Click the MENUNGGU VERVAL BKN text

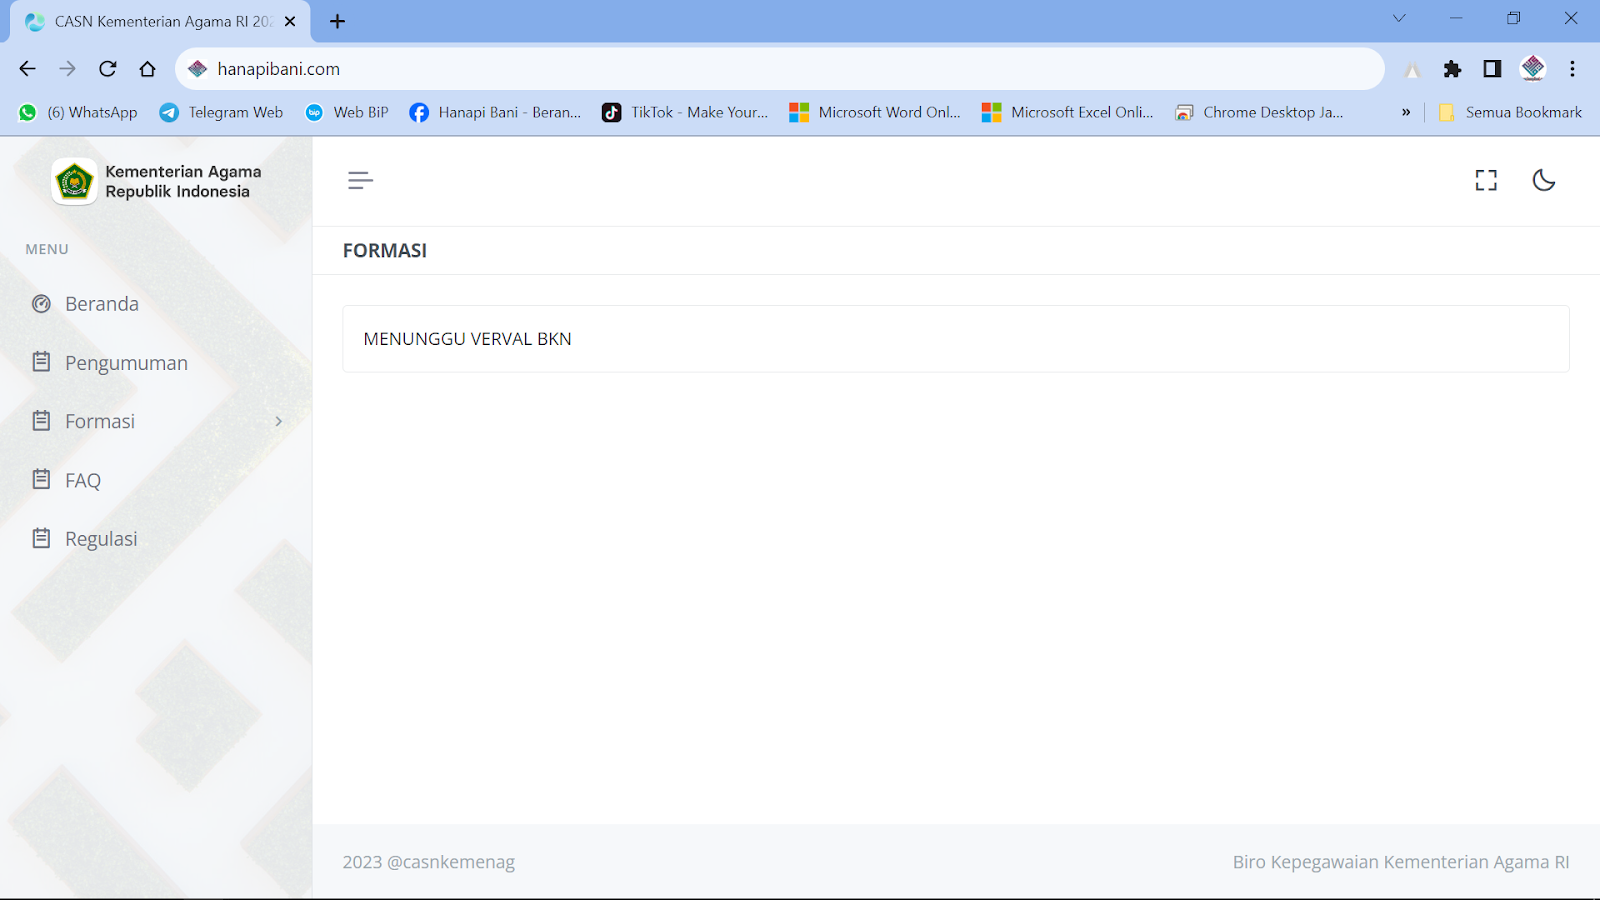(467, 339)
